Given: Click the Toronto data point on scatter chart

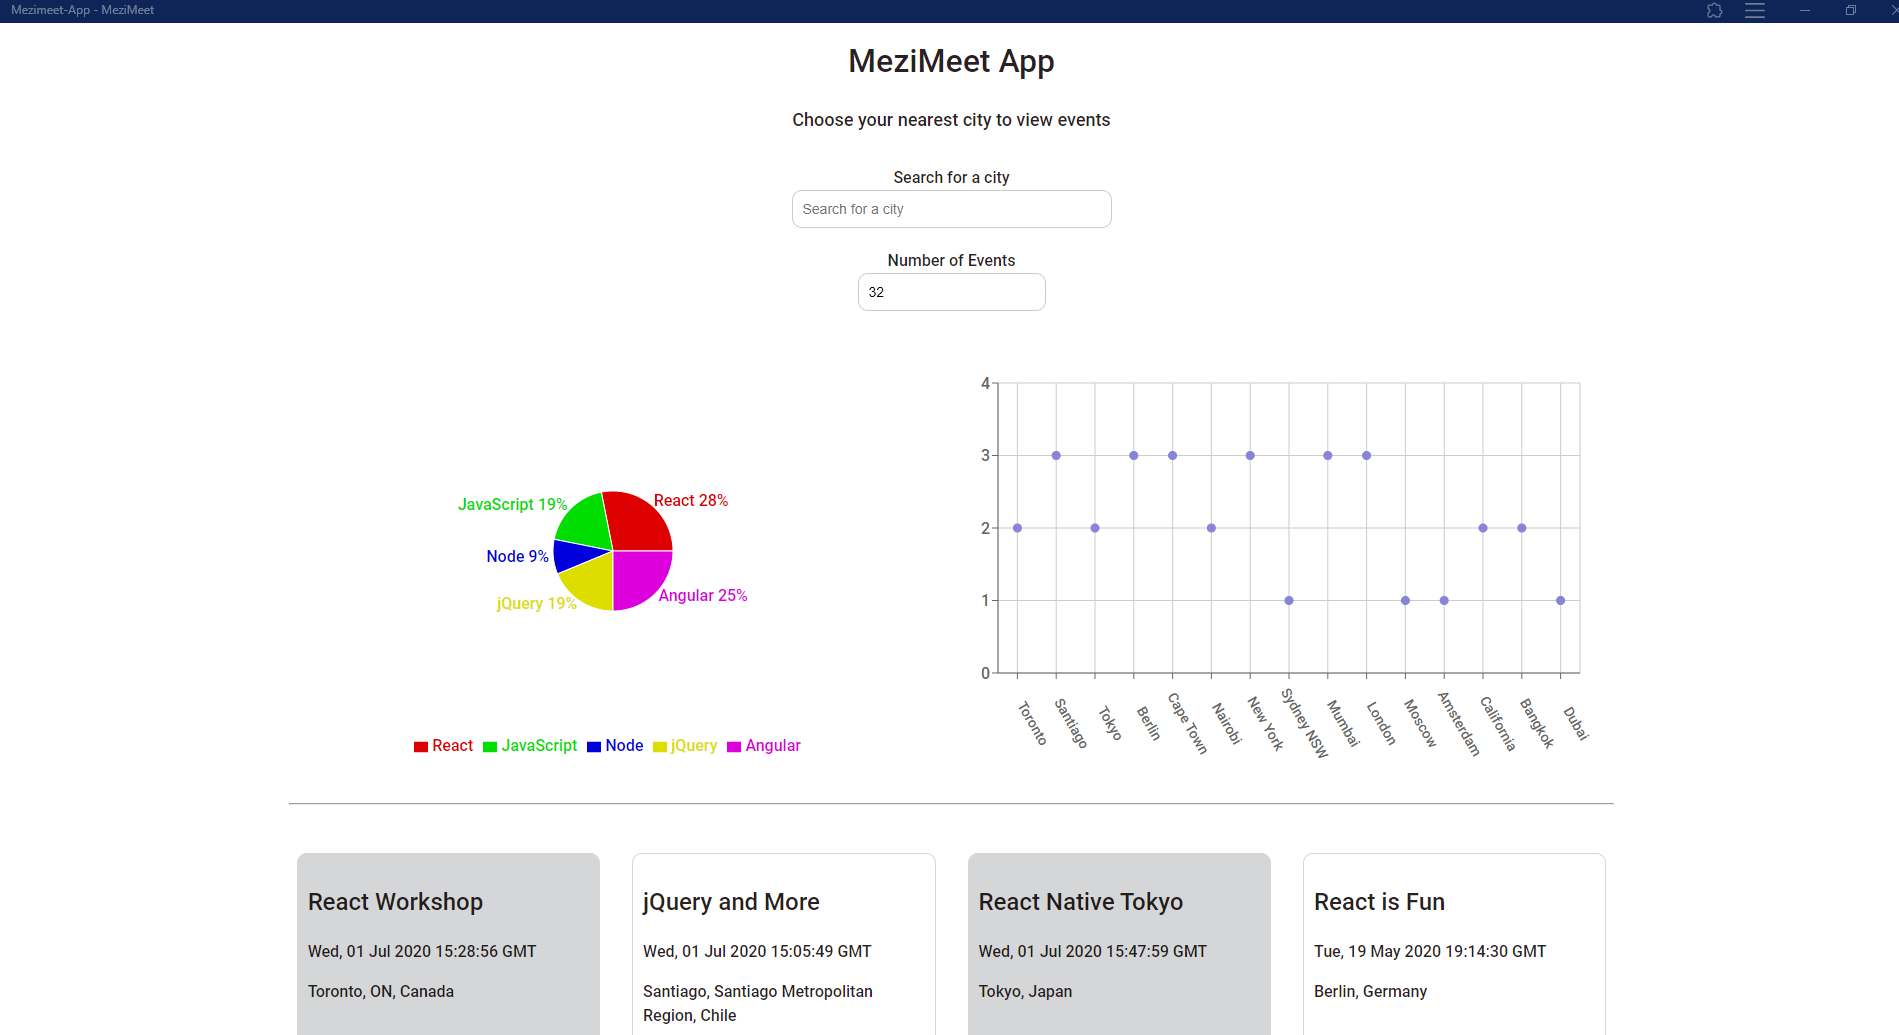Looking at the screenshot, I should pyautogui.click(x=1017, y=528).
